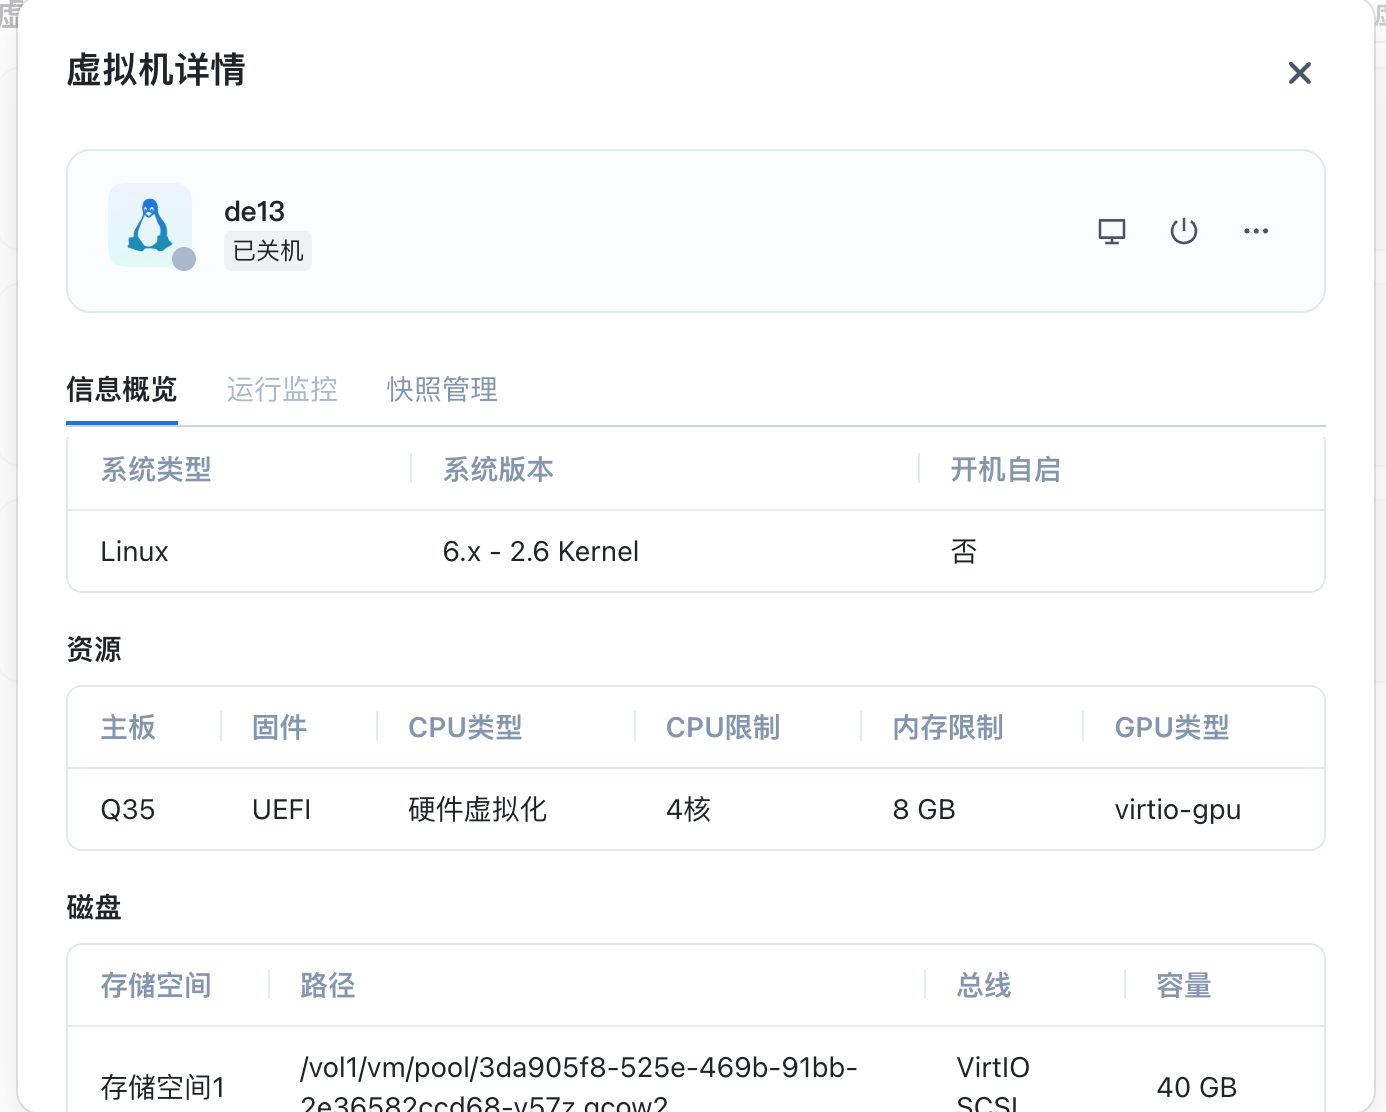Click the 8 GB memory limit value

tap(923, 809)
